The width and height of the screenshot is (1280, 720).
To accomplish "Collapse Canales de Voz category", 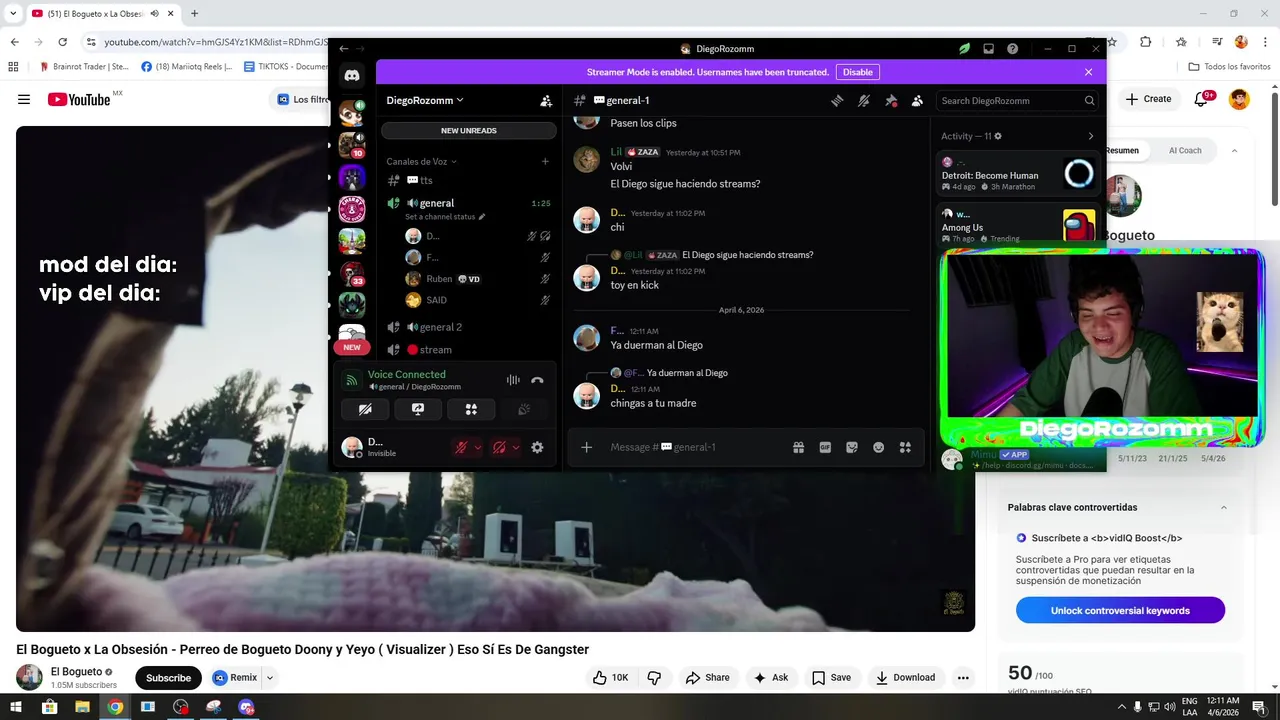I will (x=421, y=161).
